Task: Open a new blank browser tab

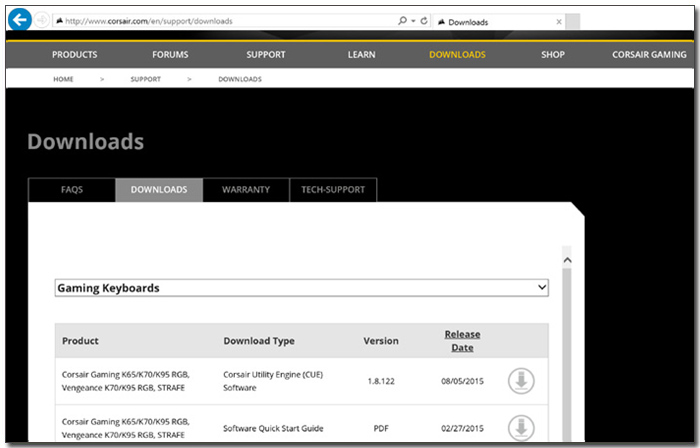Action: [x=573, y=21]
